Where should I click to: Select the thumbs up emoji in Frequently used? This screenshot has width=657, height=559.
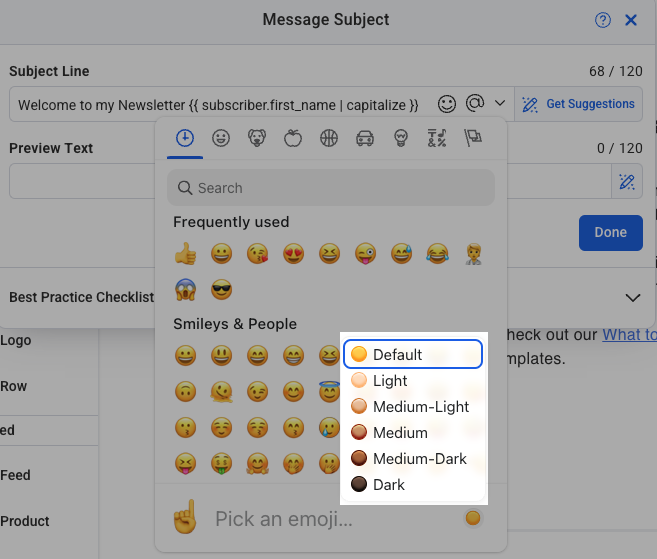click(x=185, y=254)
